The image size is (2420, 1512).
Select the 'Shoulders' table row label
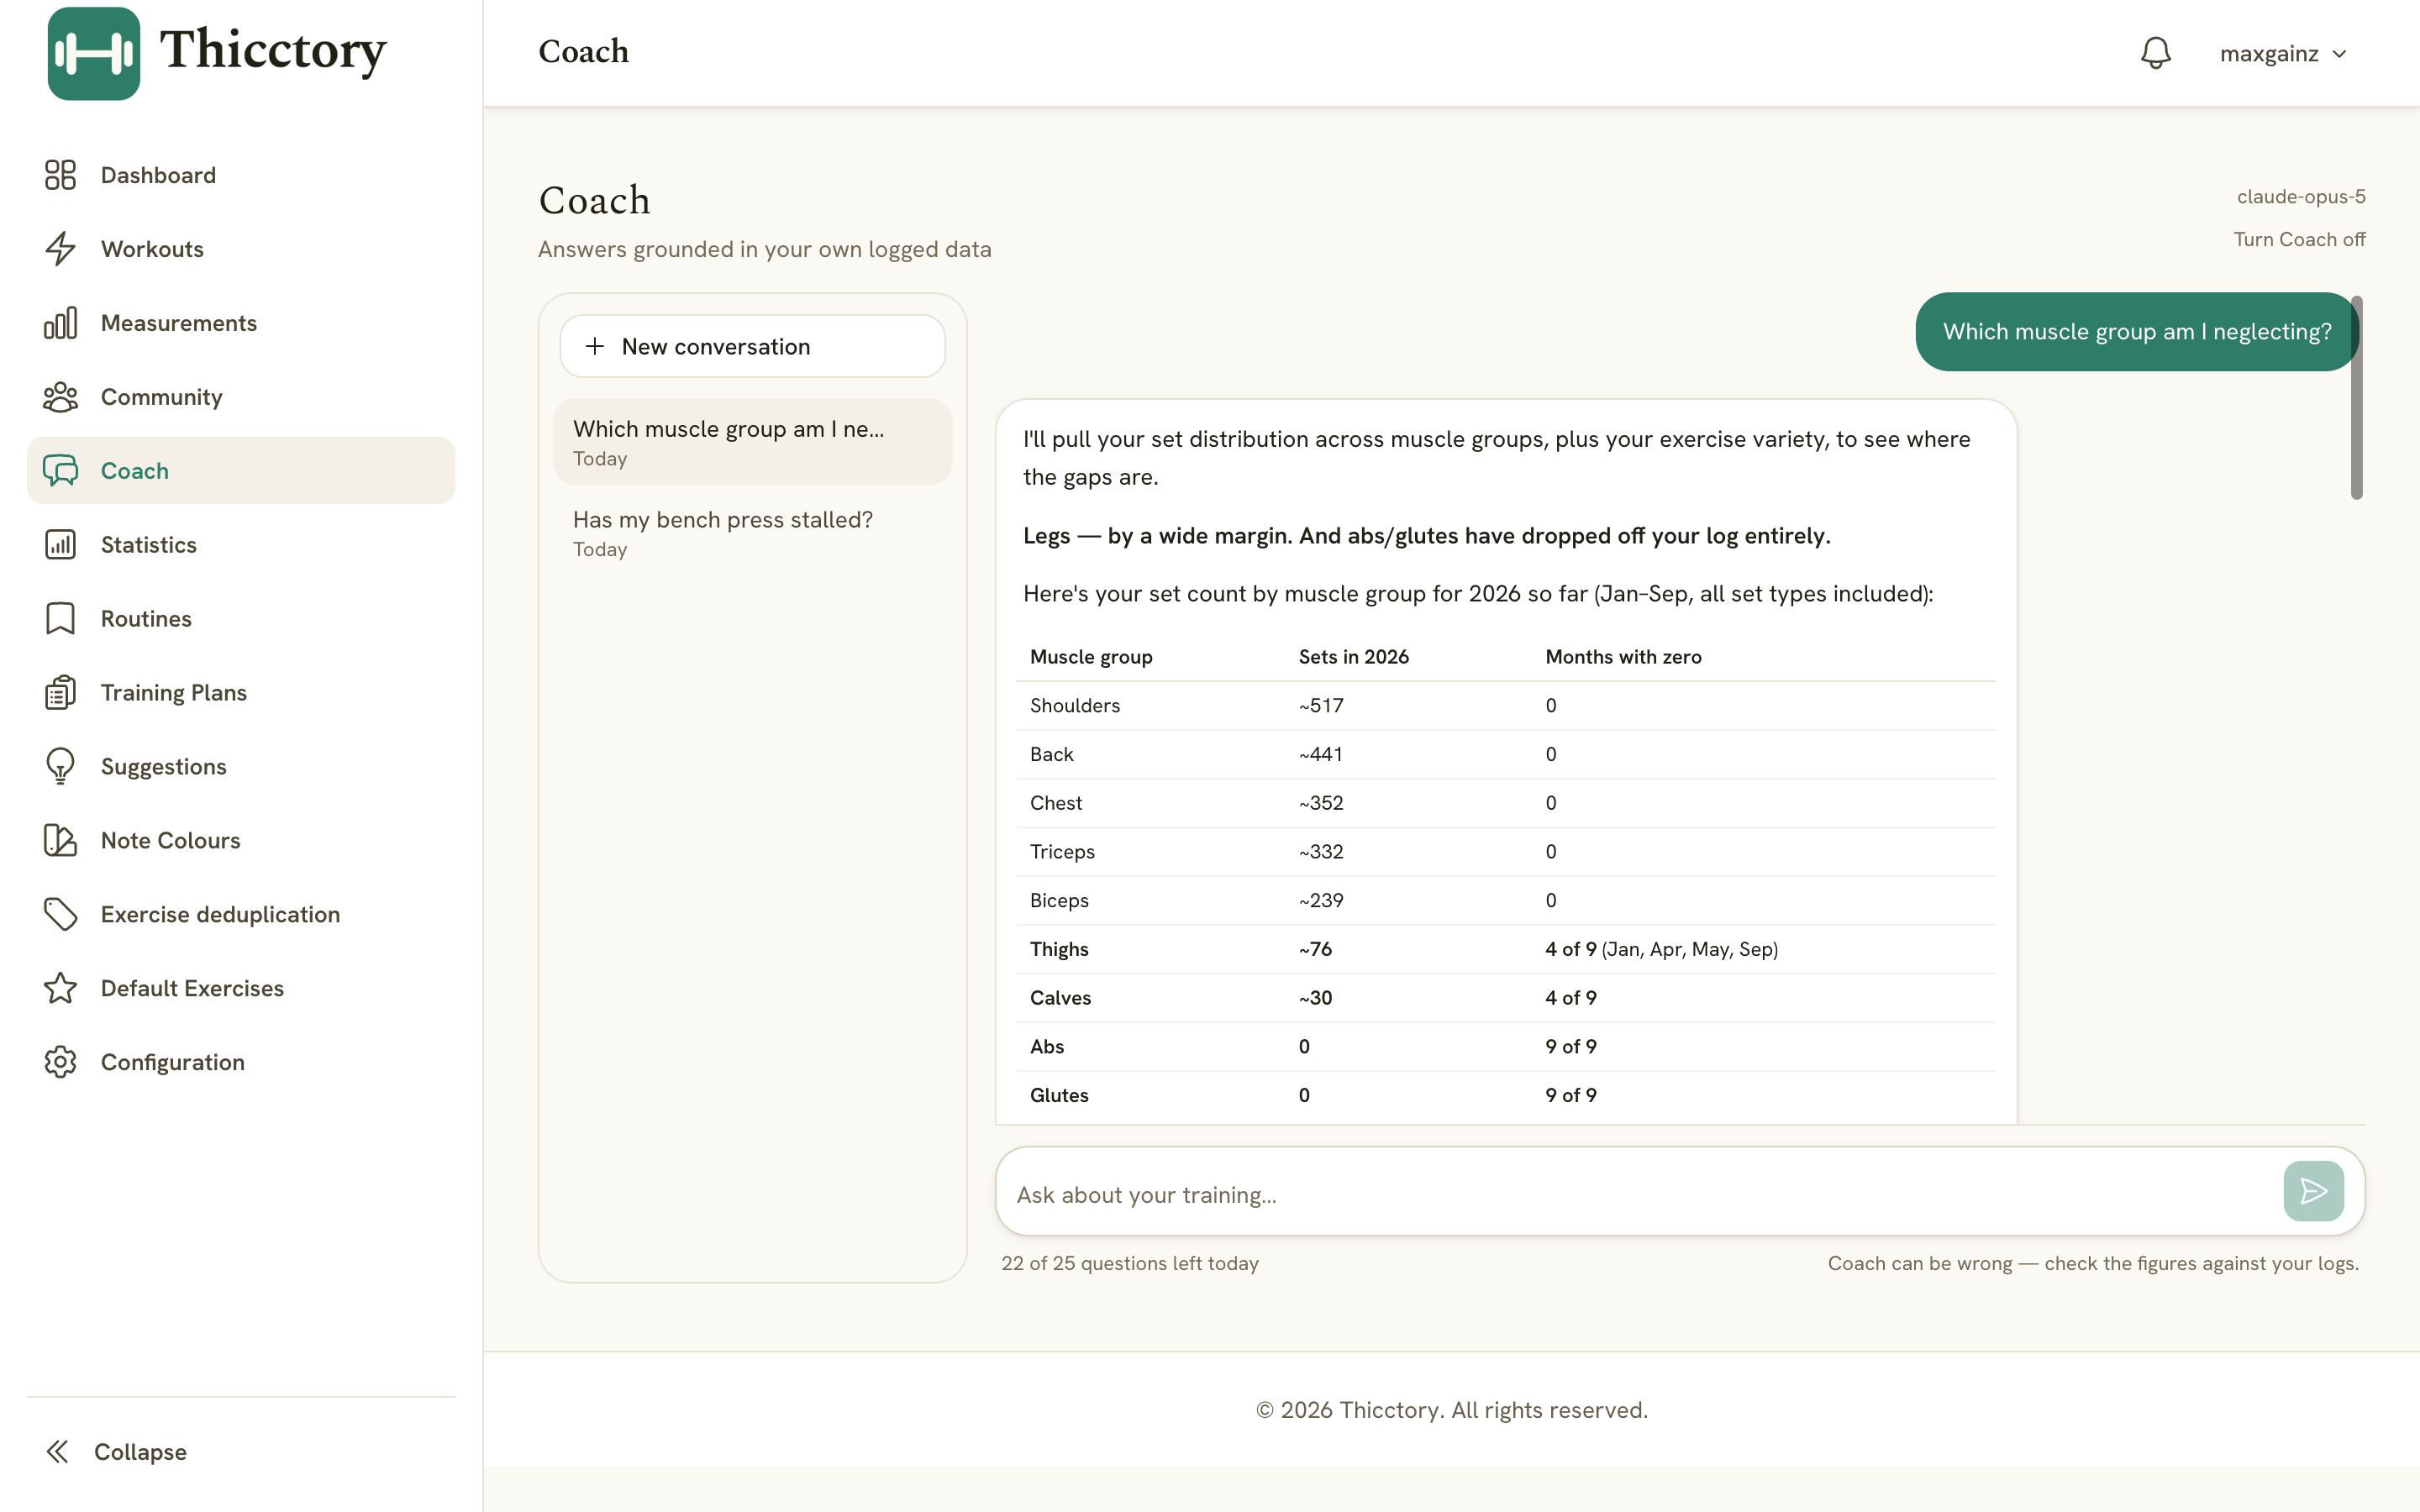pyautogui.click(x=1075, y=706)
